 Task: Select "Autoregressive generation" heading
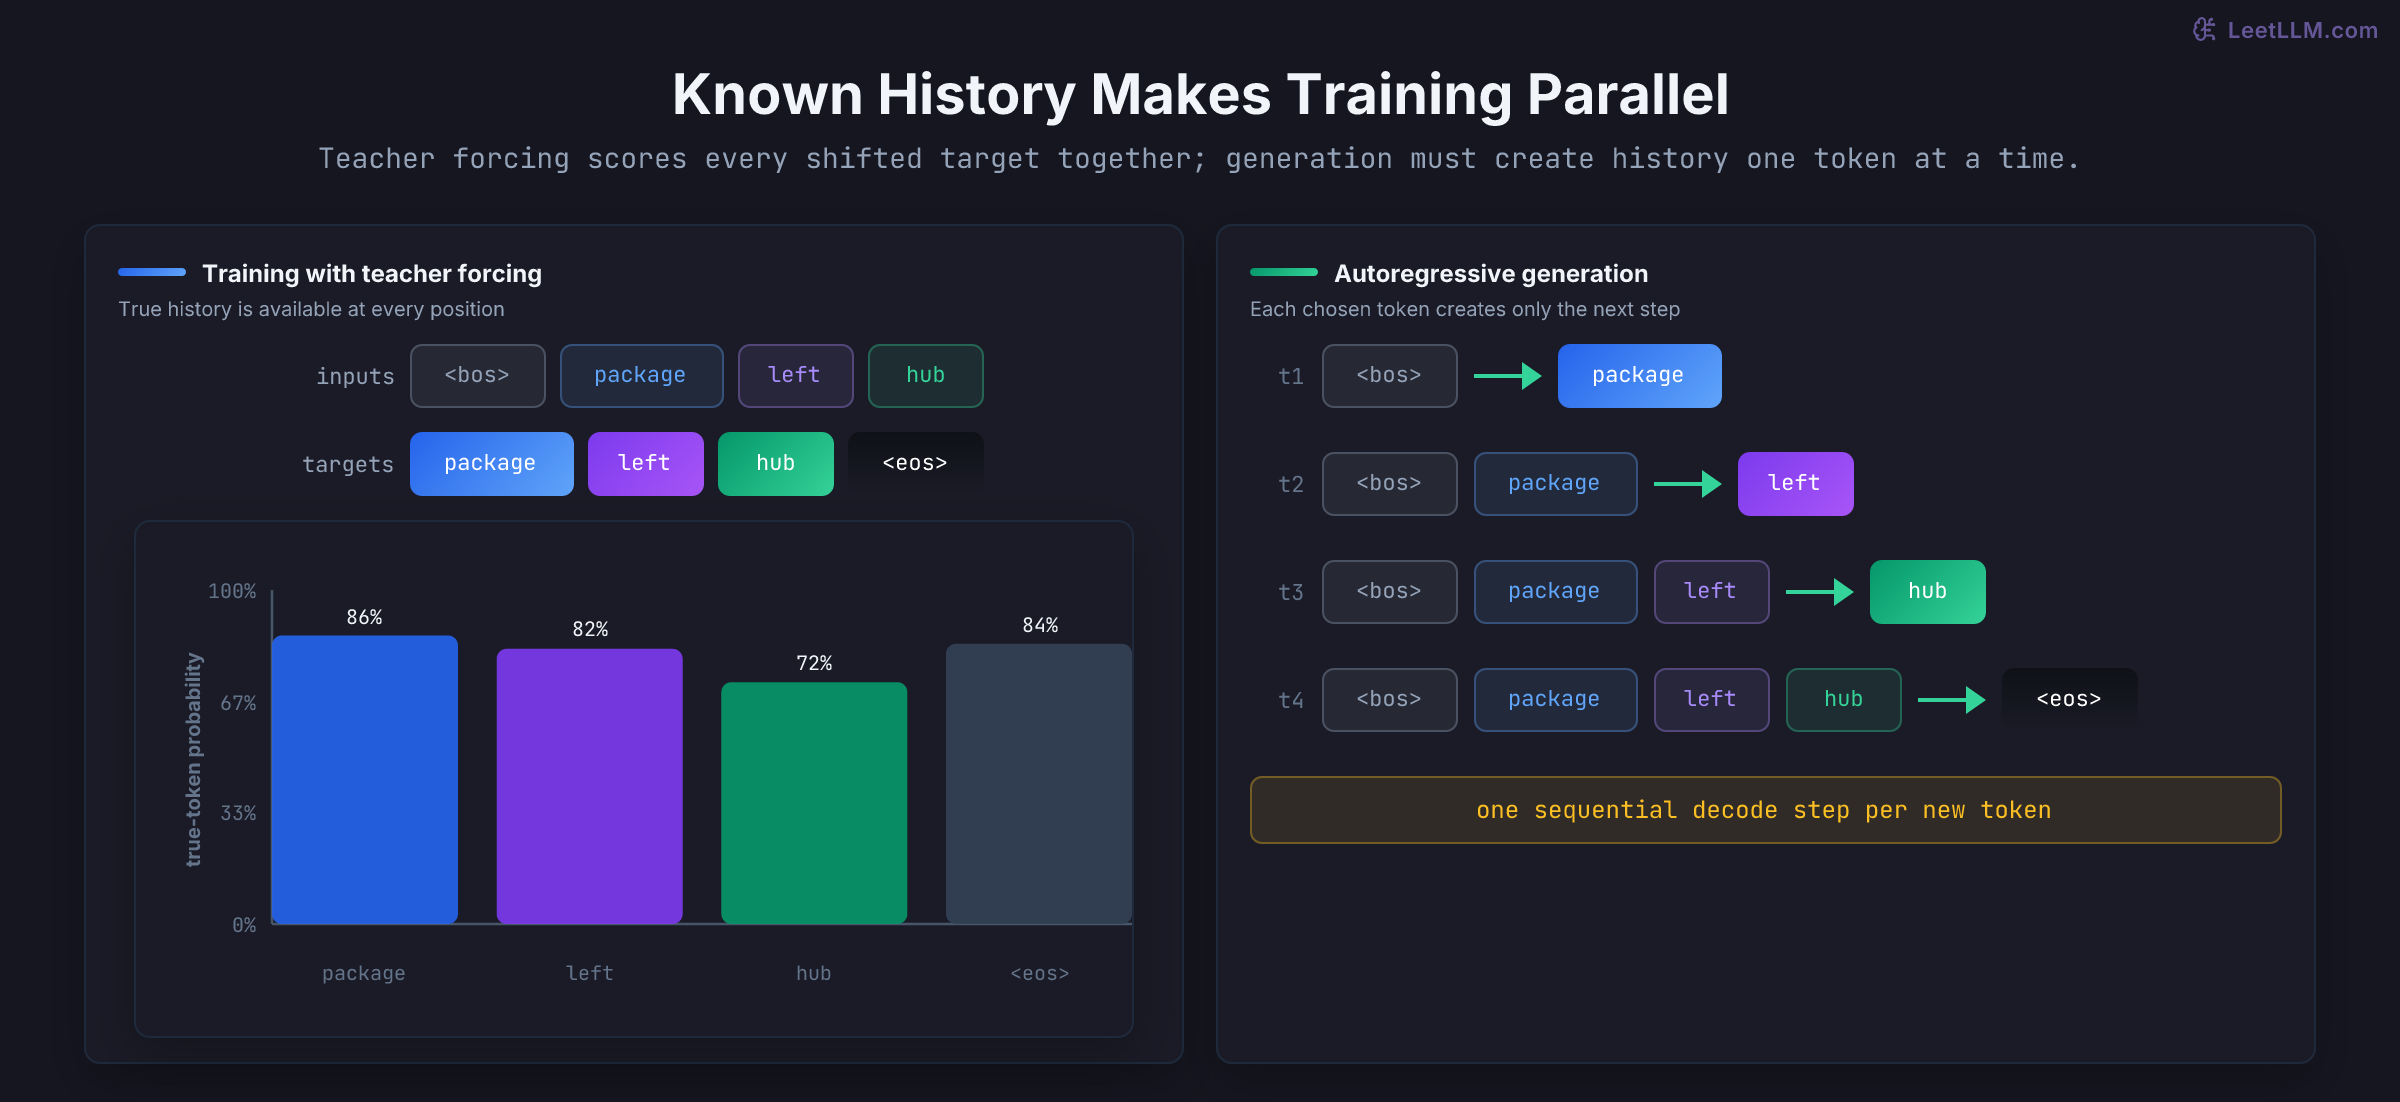1491,274
